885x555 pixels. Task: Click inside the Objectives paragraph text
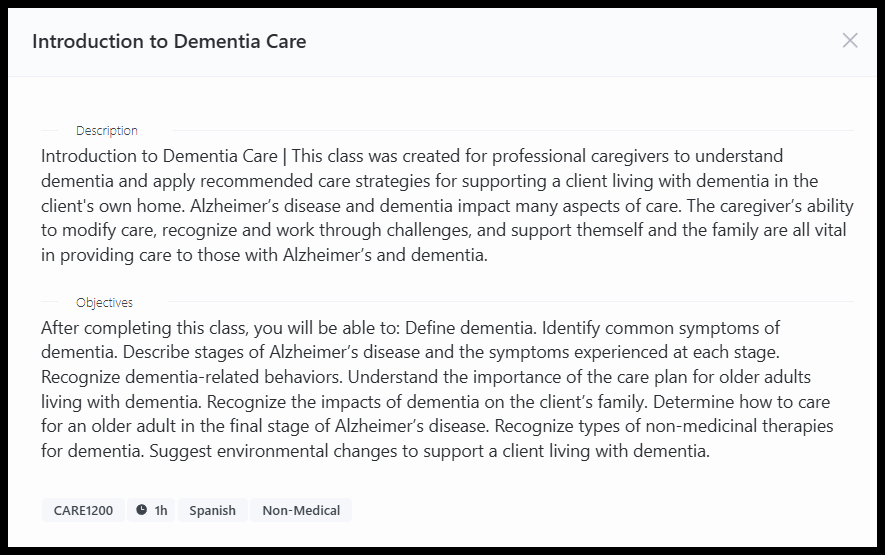pos(437,389)
